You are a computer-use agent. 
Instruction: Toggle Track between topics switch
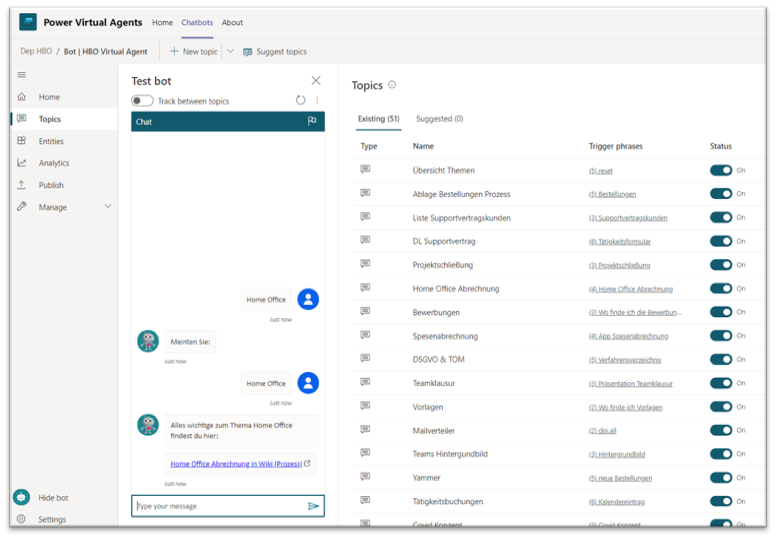pos(142,101)
